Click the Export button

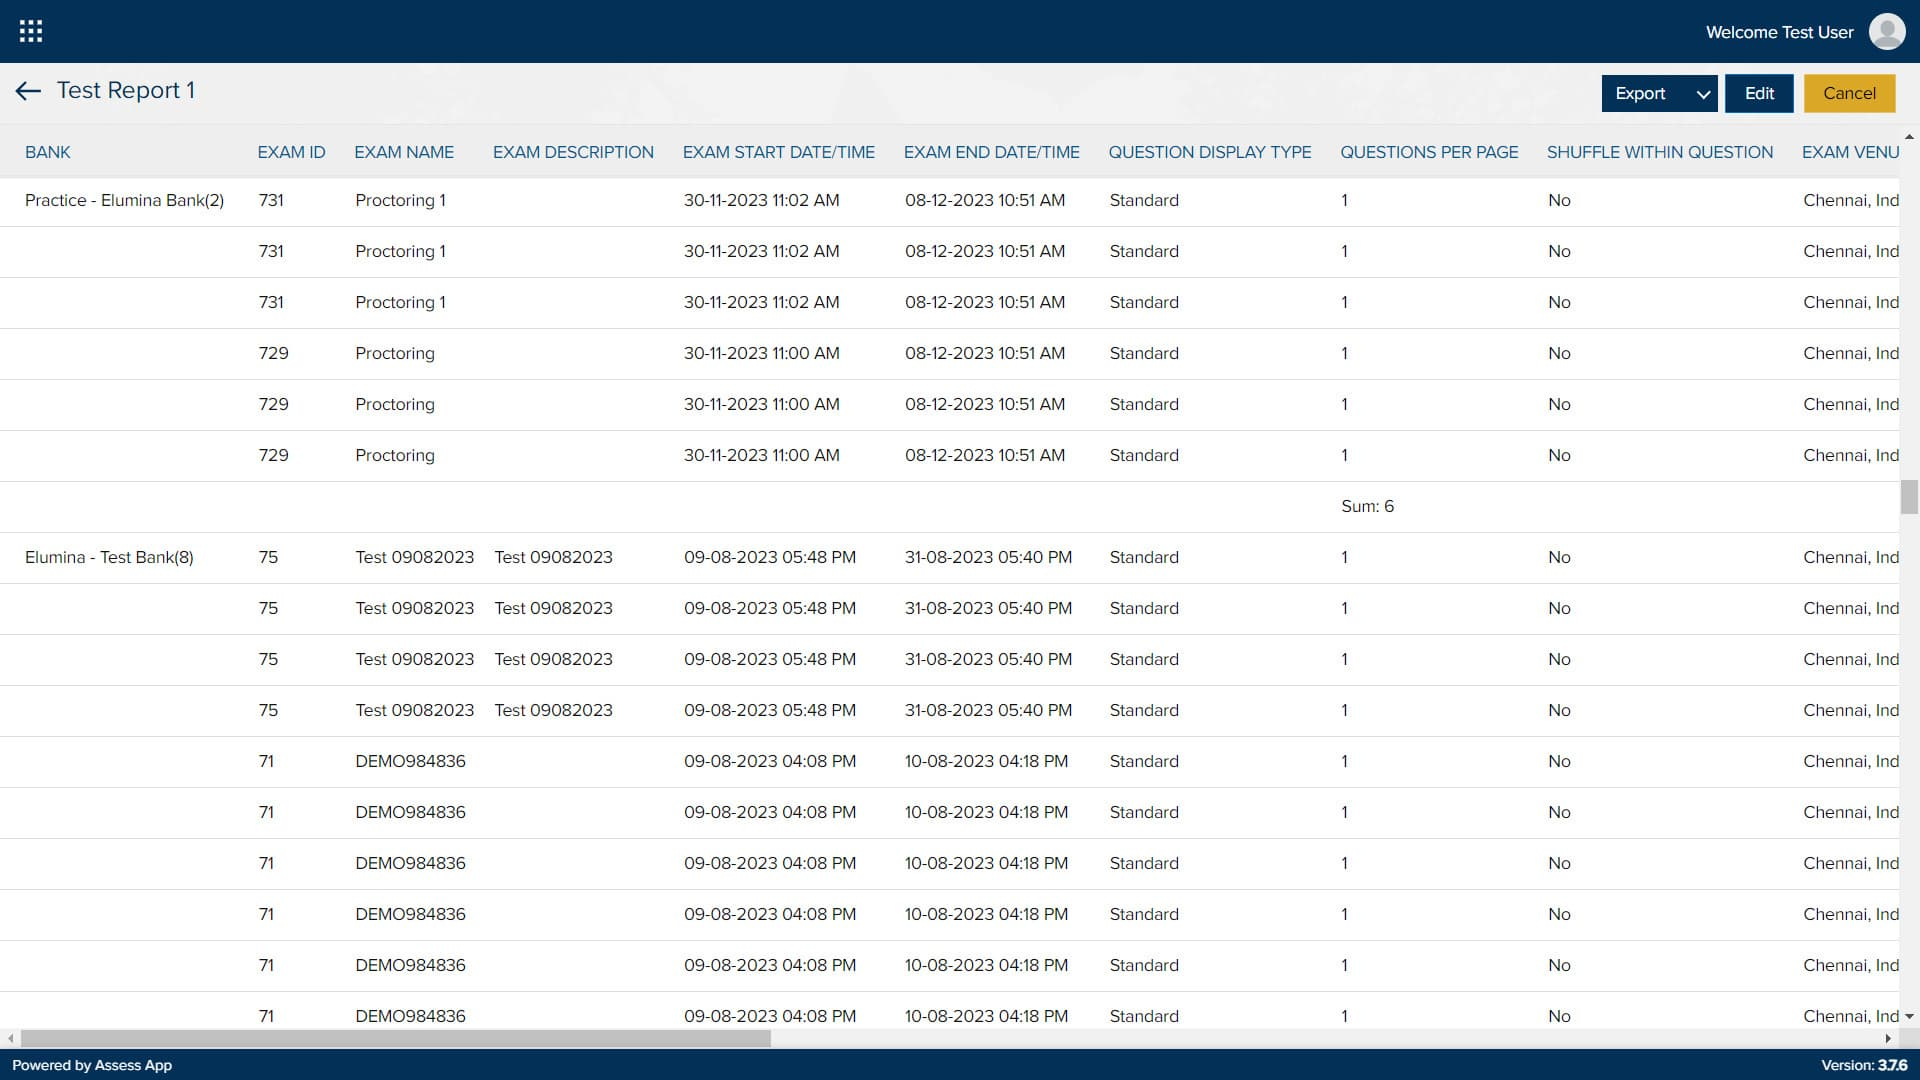tap(1640, 94)
